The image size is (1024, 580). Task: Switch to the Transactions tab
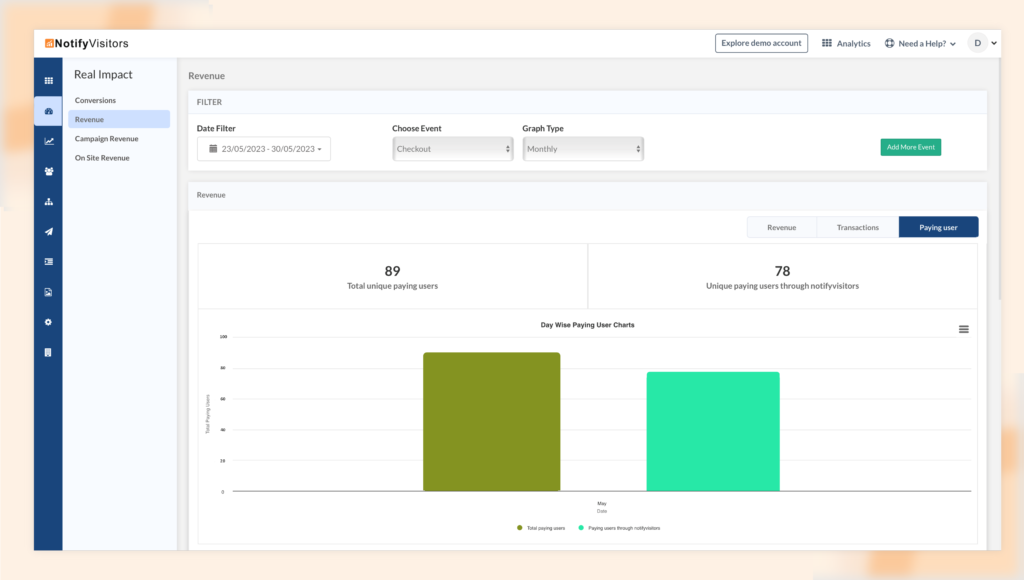[857, 228]
